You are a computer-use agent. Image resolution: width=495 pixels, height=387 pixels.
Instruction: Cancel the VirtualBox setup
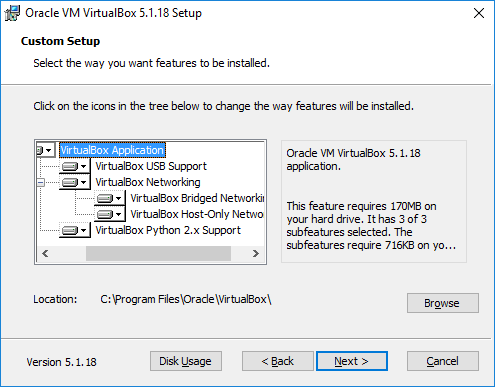tap(443, 361)
